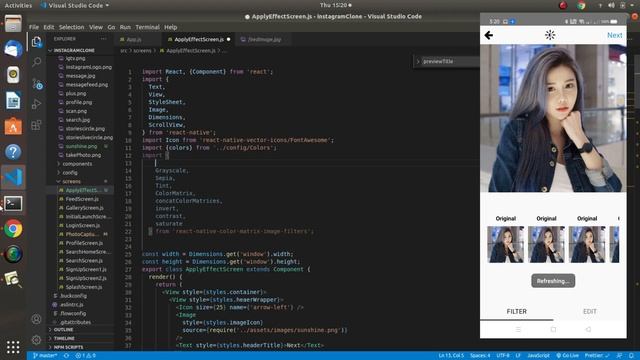Tap the first Original filter thumbnail
The height and width of the screenshot is (360, 640).
[x=505, y=244]
